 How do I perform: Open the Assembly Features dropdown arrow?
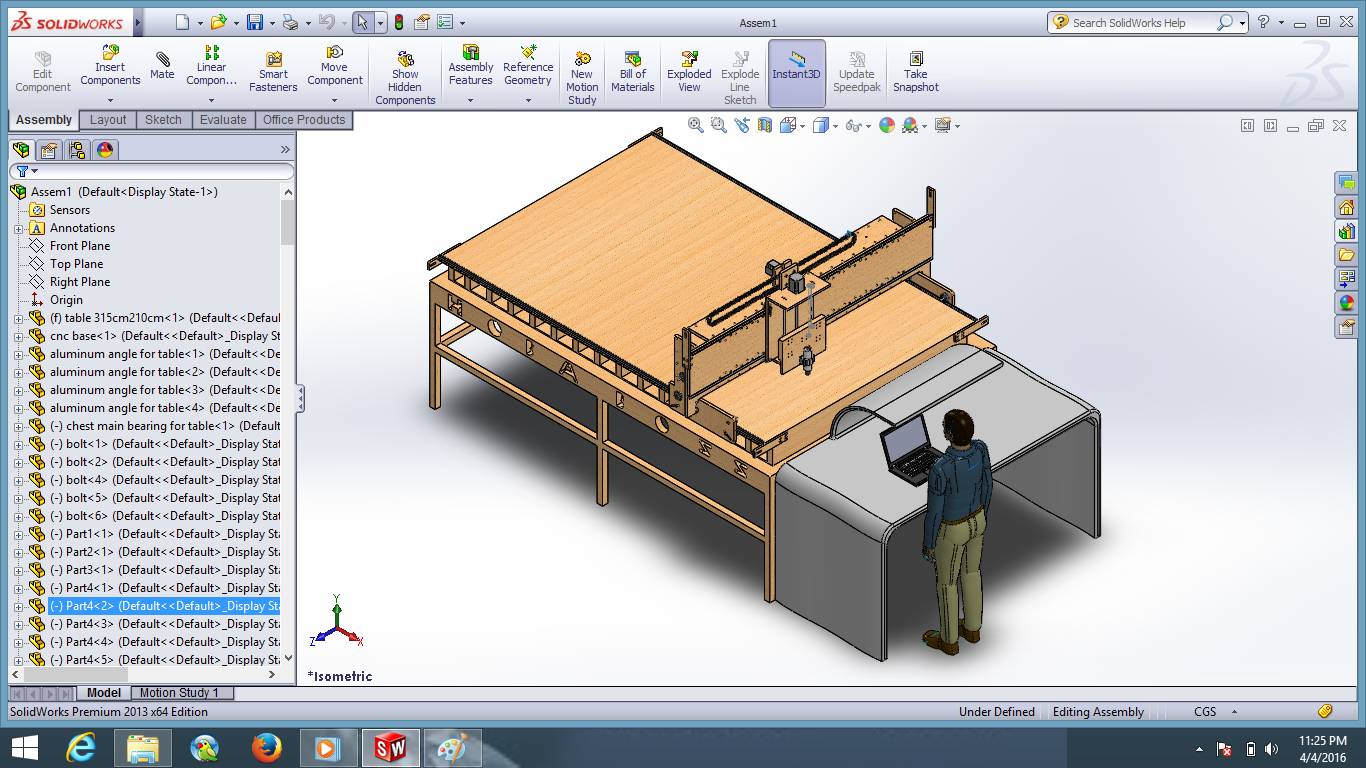click(471, 100)
